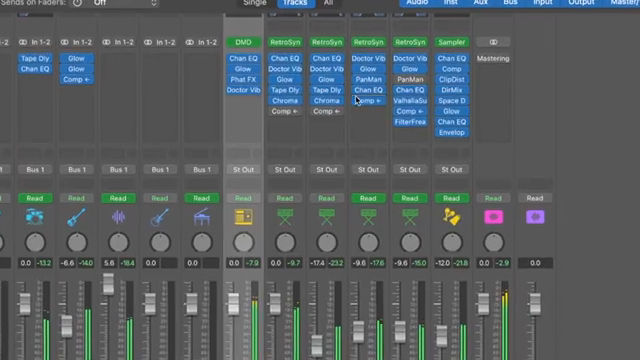This screenshot has width=640, height=360.
Task: Click keyboard stand icon on the -15.0 peak channel
Action: [410, 217]
